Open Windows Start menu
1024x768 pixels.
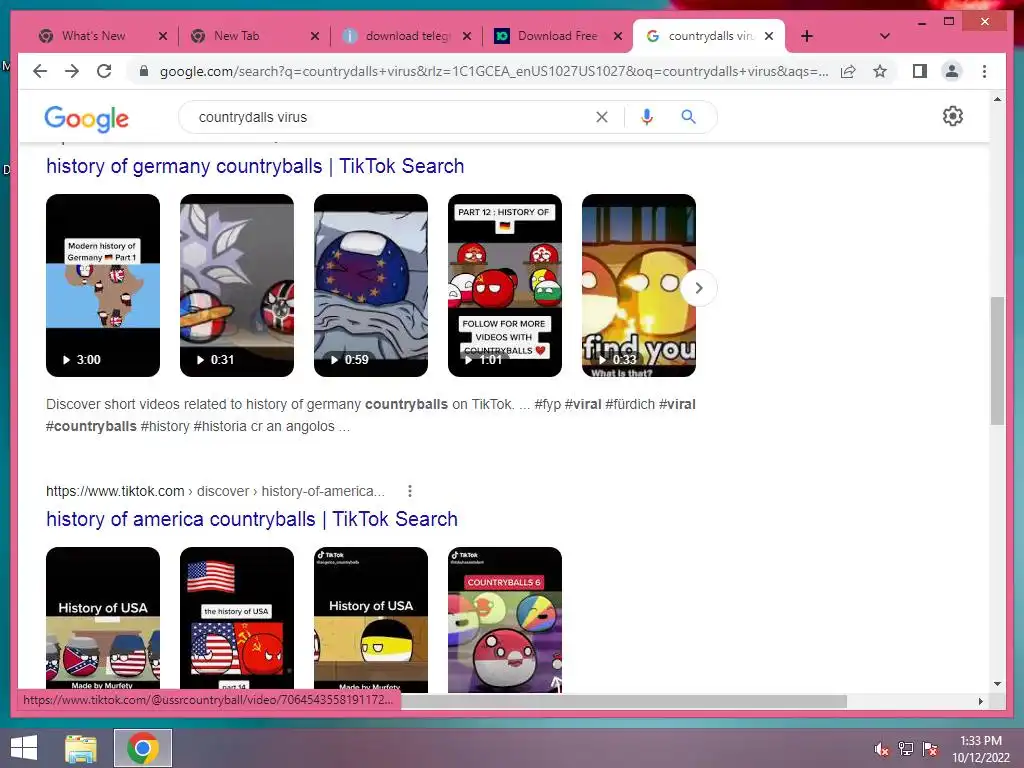pyautogui.click(x=24, y=748)
